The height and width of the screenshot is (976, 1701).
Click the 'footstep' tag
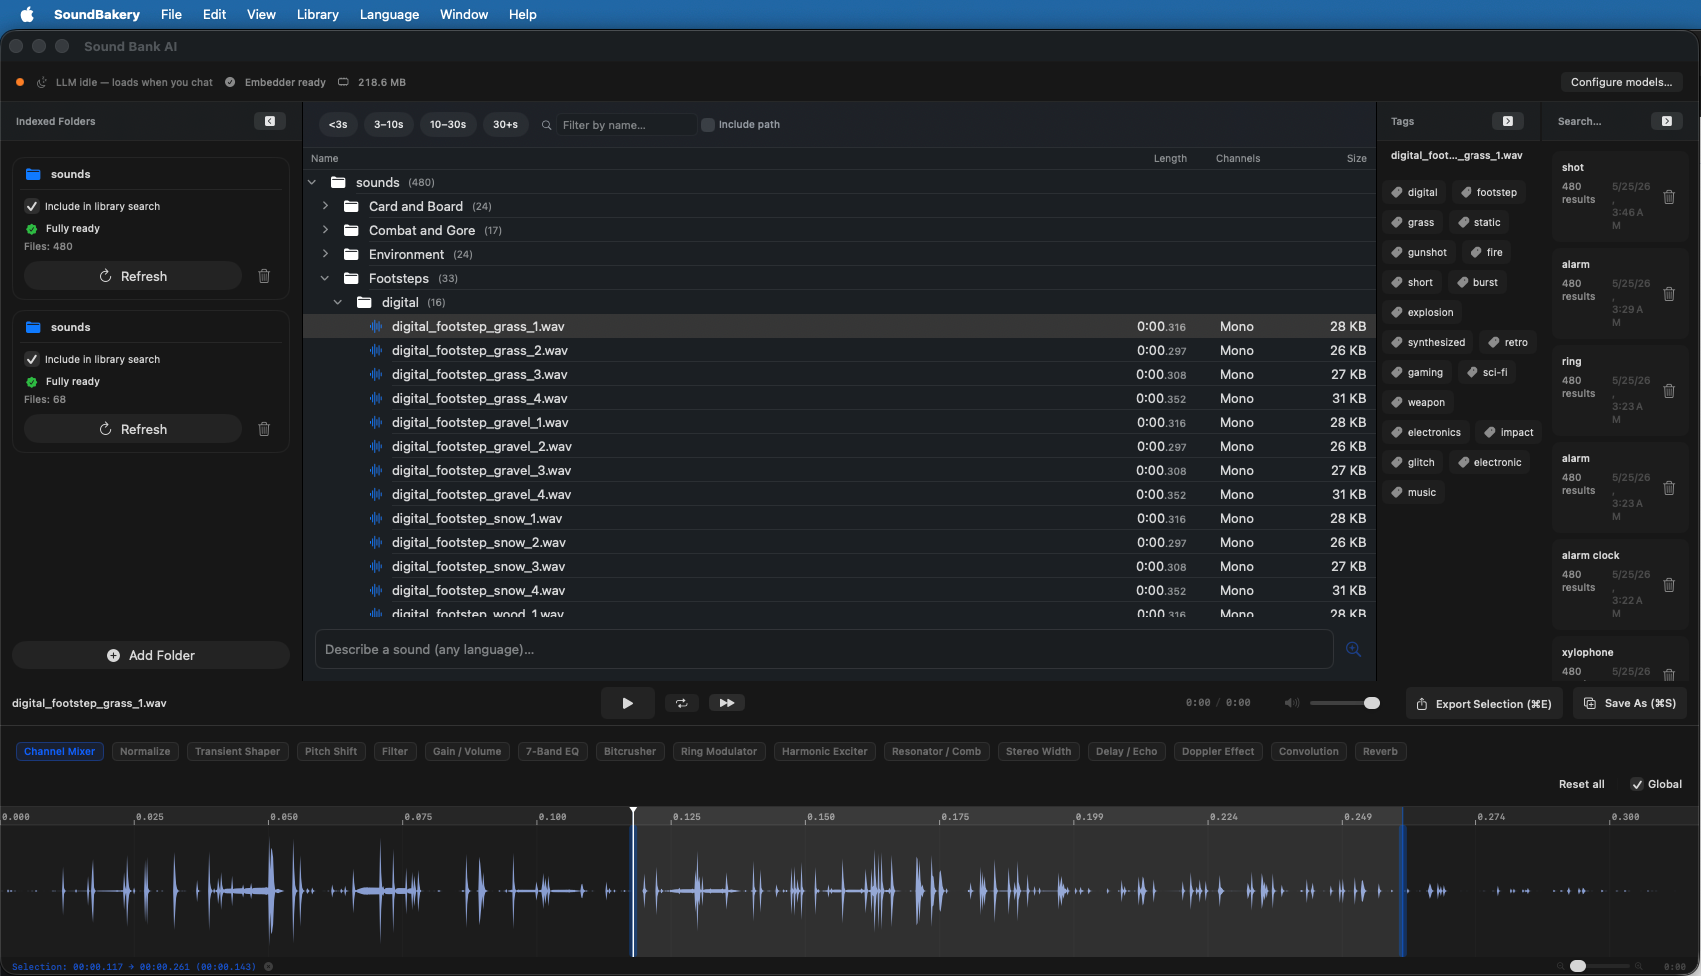[1487, 192]
